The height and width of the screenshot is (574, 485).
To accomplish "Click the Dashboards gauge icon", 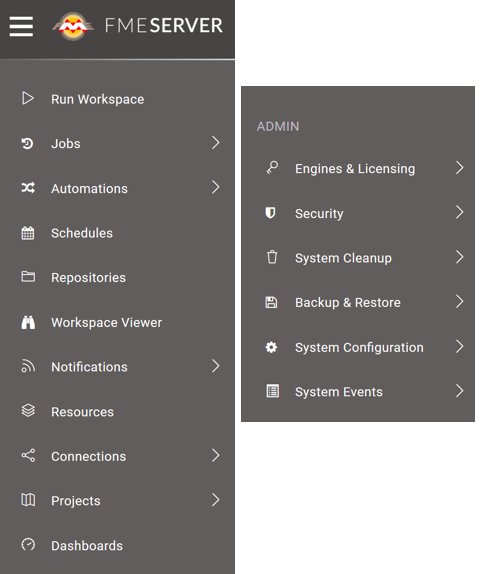I will (28, 544).
